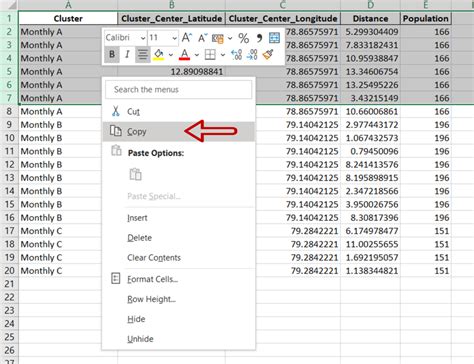Click cell with distance 11.00255655
Image resolution: width=474 pixels, height=364 pixels.
click(x=370, y=244)
